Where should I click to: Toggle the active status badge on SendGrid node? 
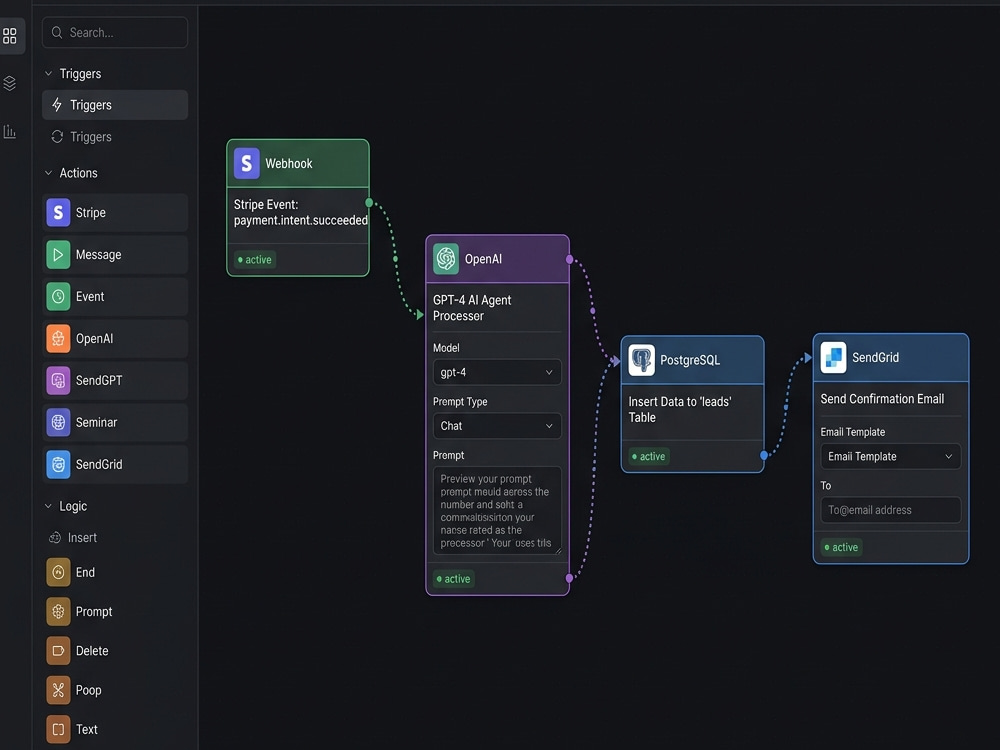tap(841, 547)
